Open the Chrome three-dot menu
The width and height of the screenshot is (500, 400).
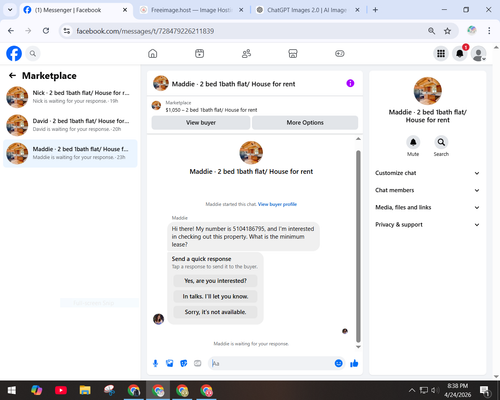click(489, 31)
